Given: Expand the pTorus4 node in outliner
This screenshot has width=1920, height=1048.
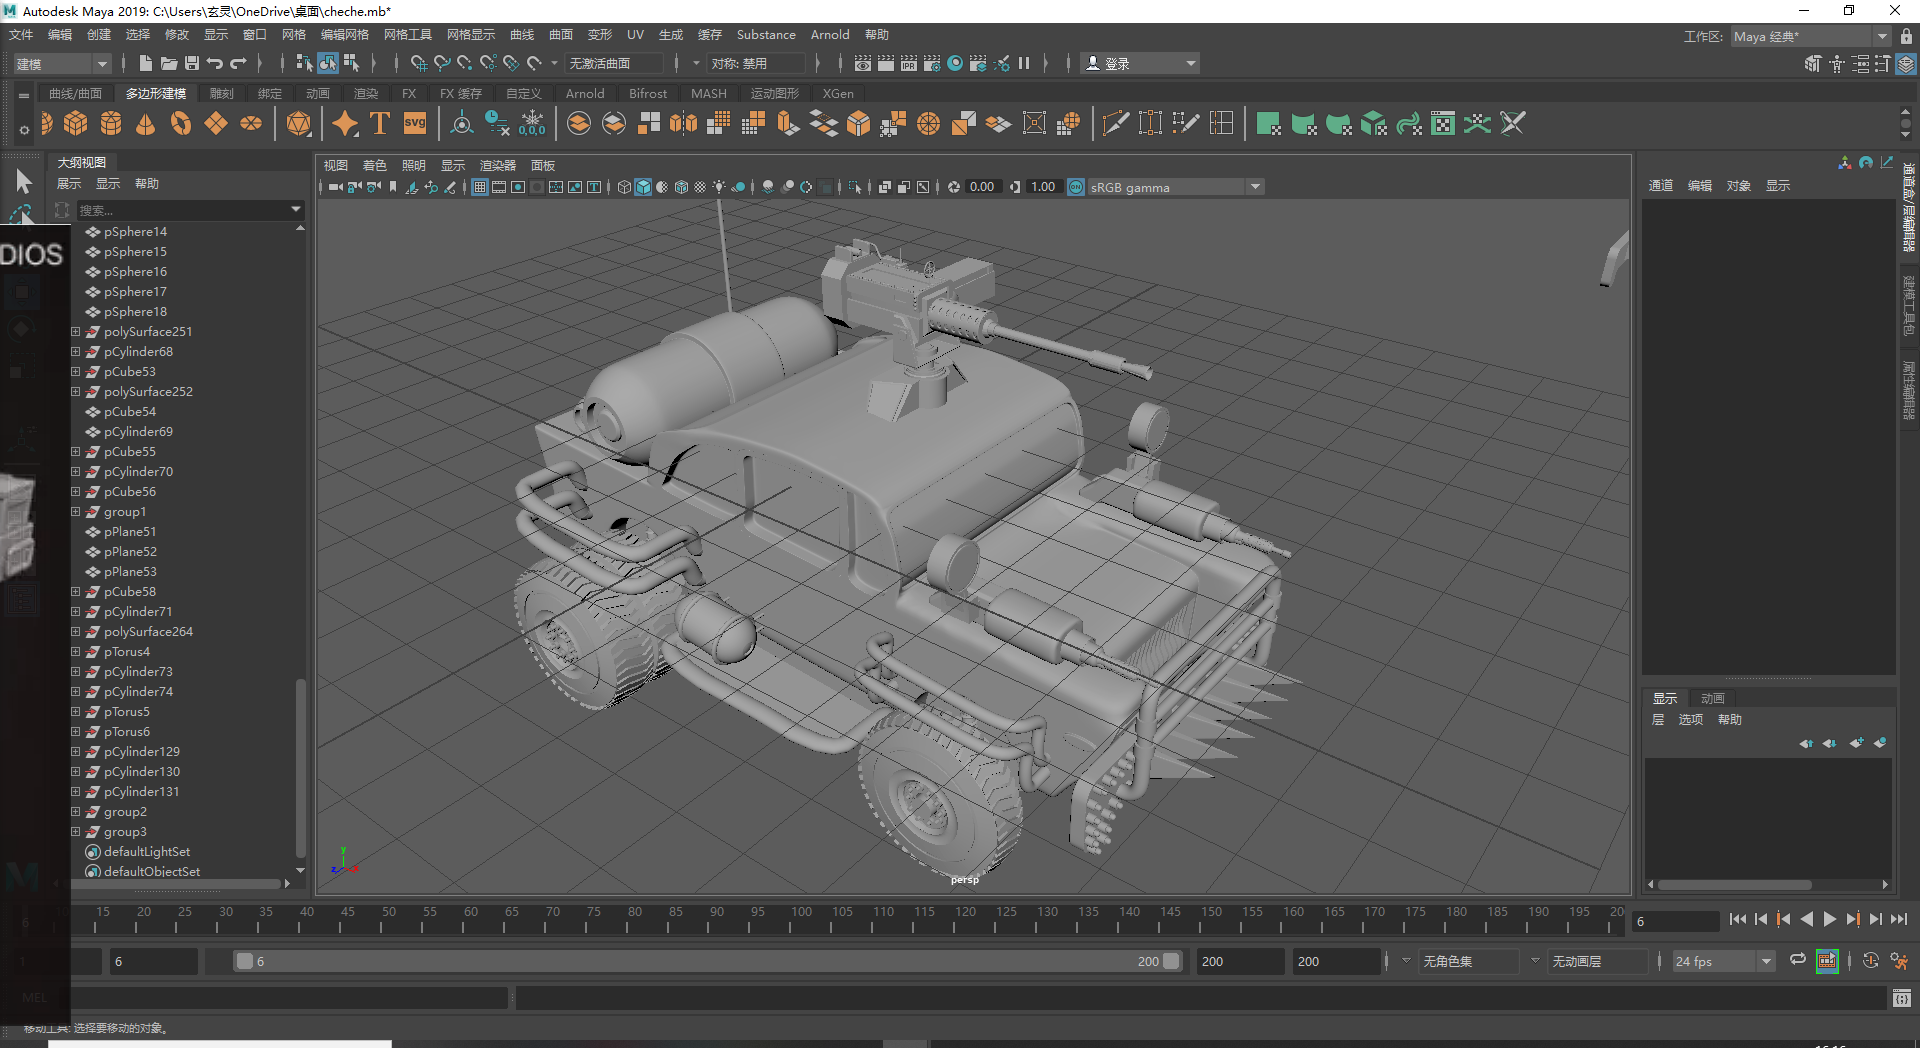Looking at the screenshot, I should click(x=75, y=651).
